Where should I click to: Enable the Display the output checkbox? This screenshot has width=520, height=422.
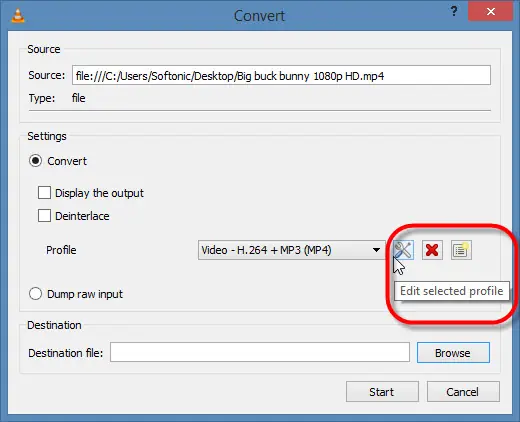(x=44, y=193)
